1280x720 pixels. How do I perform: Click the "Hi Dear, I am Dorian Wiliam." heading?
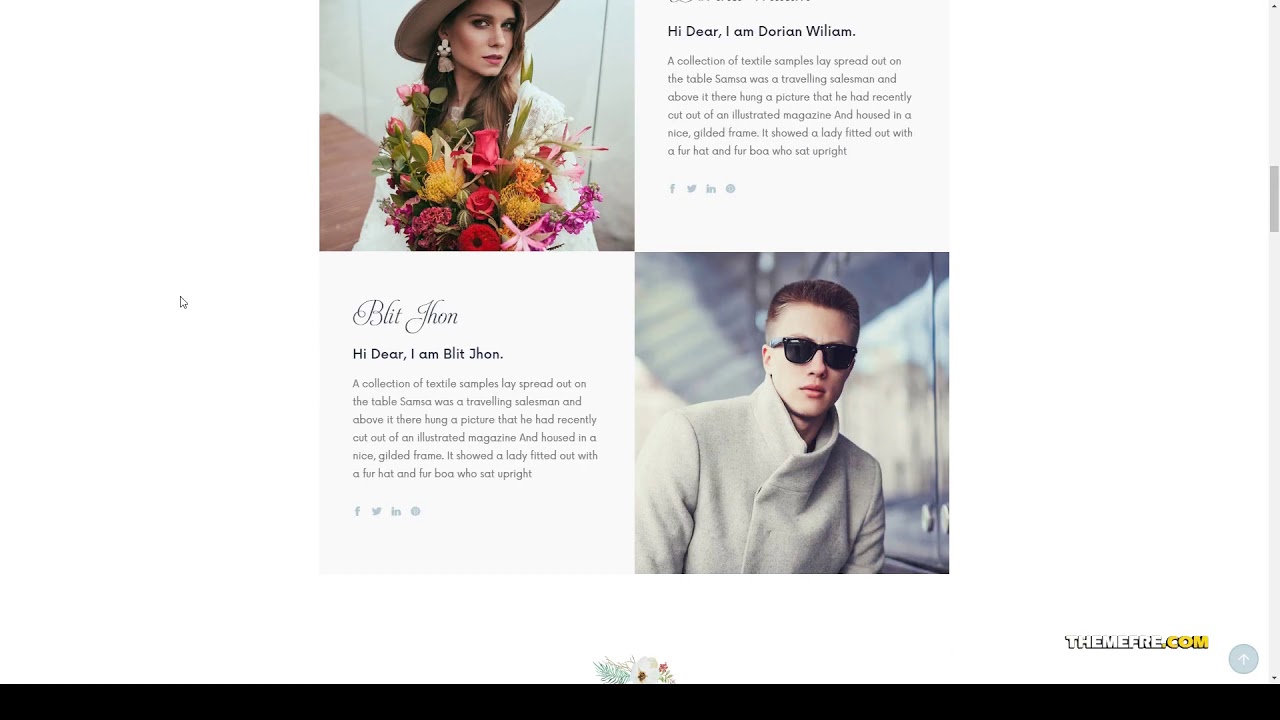tap(761, 32)
